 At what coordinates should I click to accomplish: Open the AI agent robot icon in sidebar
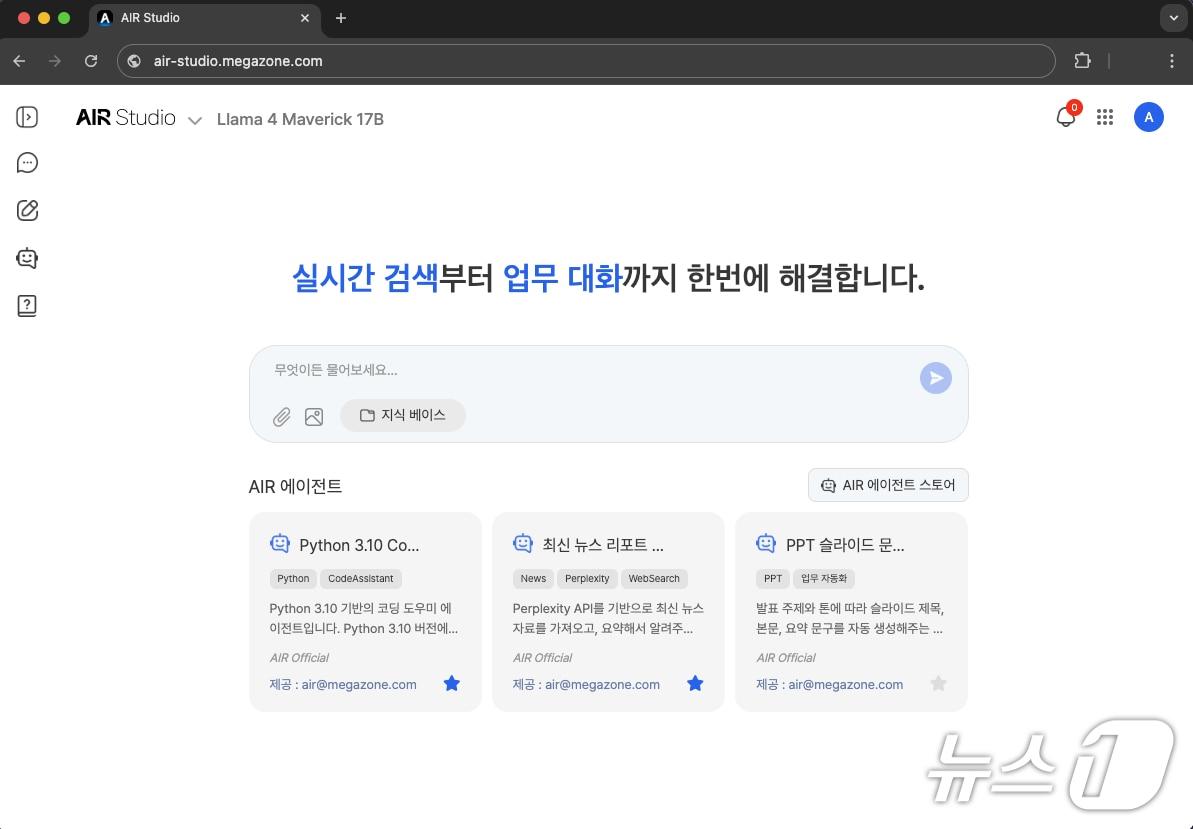[x=27, y=258]
